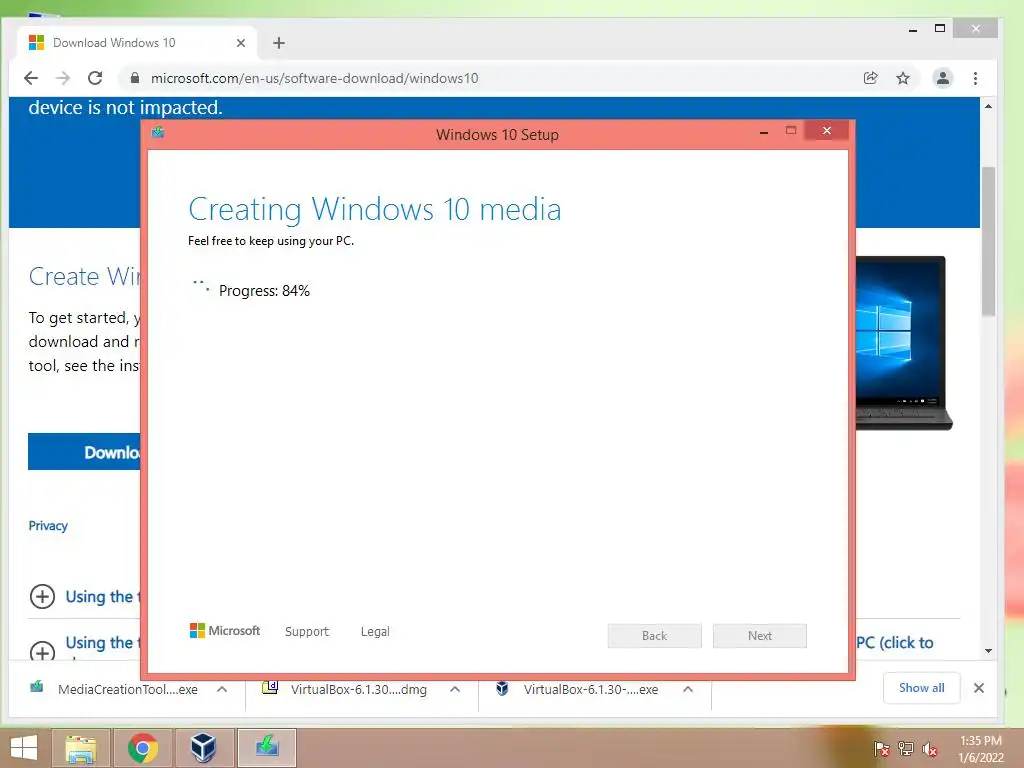The image size is (1024, 768).
Task: Click the Microsoft logo in Setup
Action: [x=225, y=631]
